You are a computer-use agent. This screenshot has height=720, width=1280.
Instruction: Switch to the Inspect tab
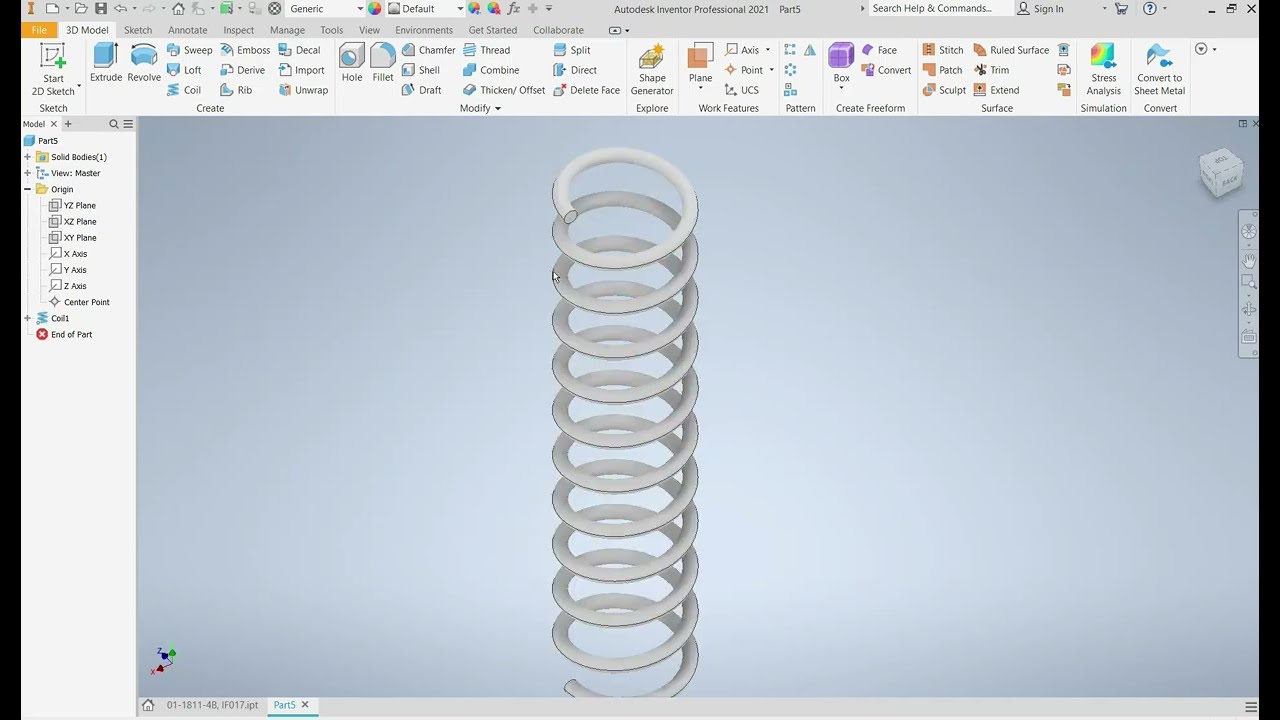pyautogui.click(x=238, y=30)
